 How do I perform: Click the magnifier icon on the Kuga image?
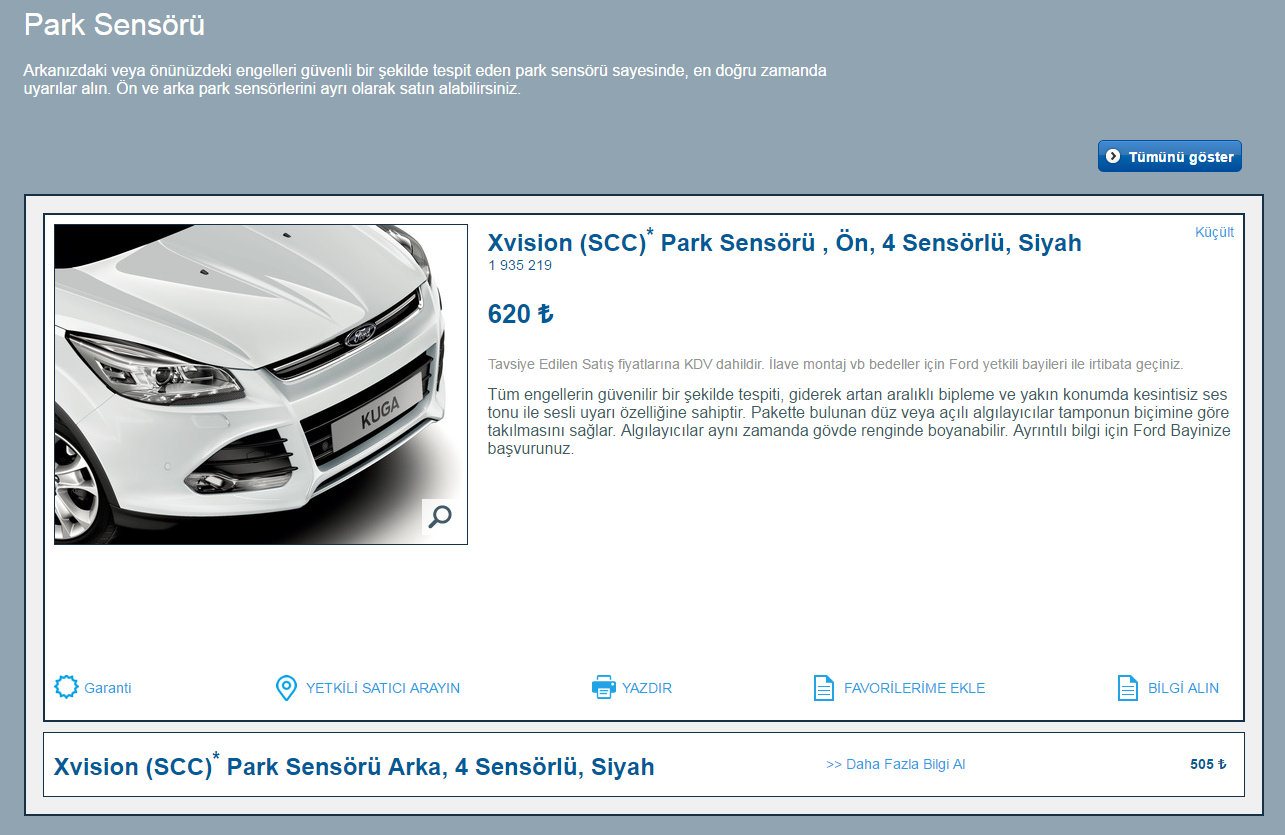440,516
